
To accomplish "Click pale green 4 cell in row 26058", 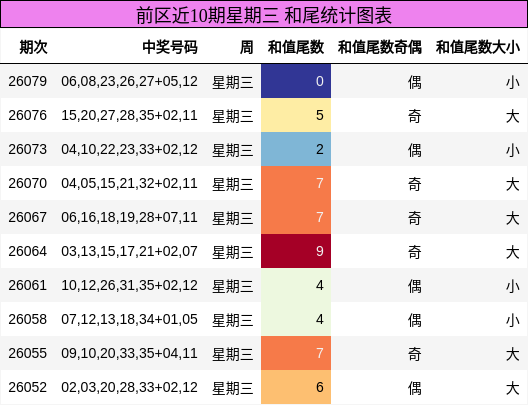I will pyautogui.click(x=296, y=319).
